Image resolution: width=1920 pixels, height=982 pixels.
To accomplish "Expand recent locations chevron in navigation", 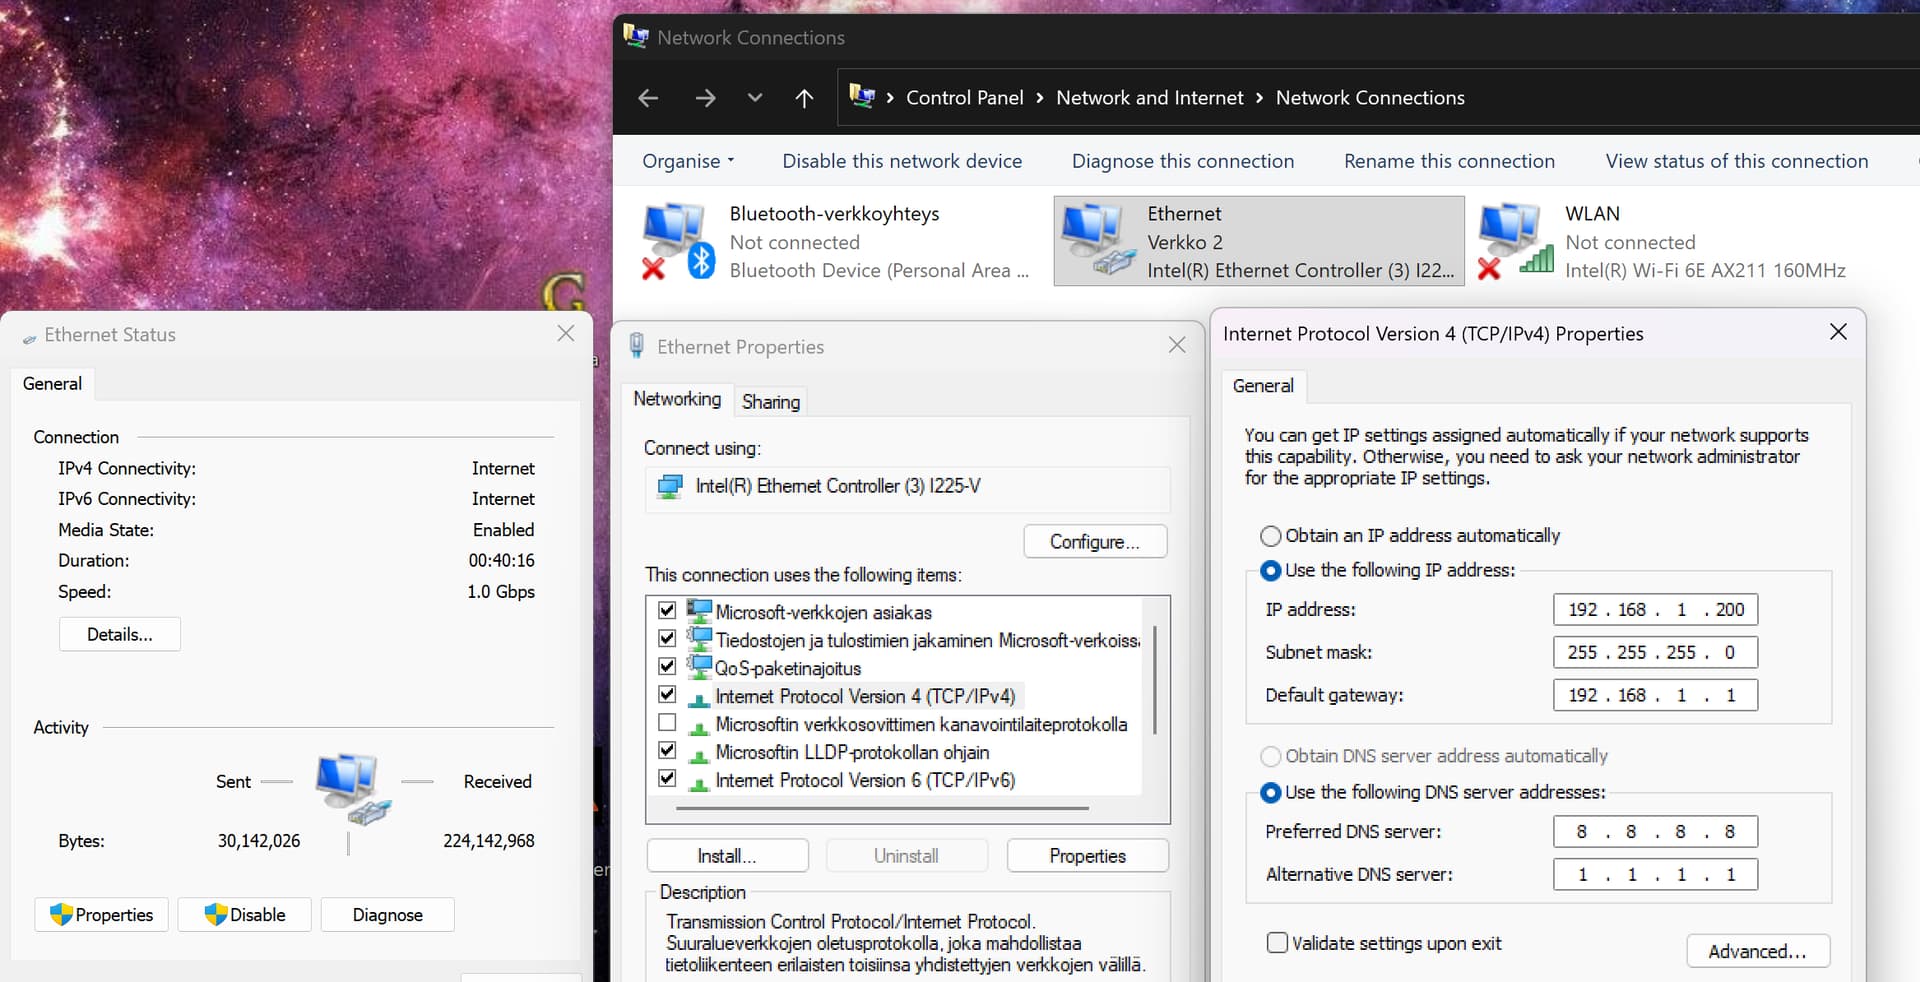I will click(755, 98).
